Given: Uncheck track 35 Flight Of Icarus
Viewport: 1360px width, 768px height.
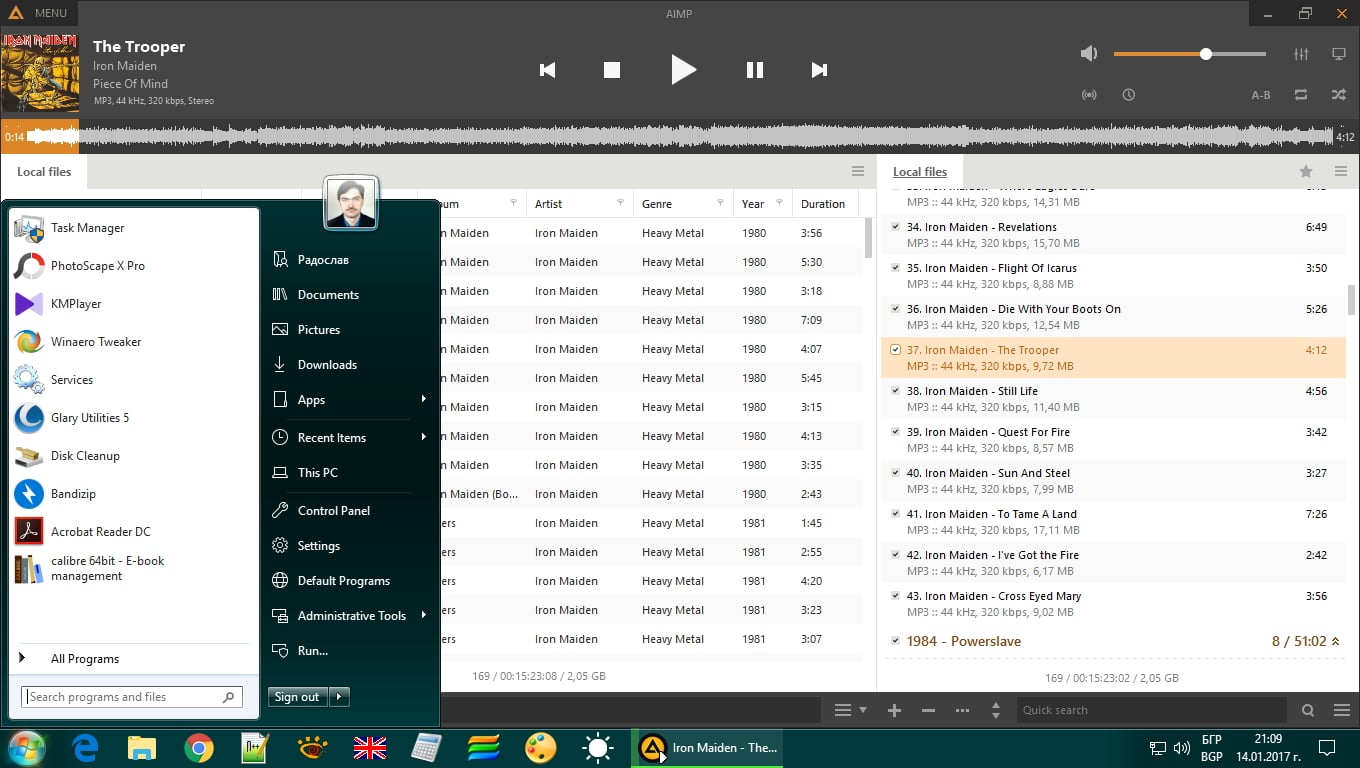Looking at the screenshot, I should [x=896, y=268].
